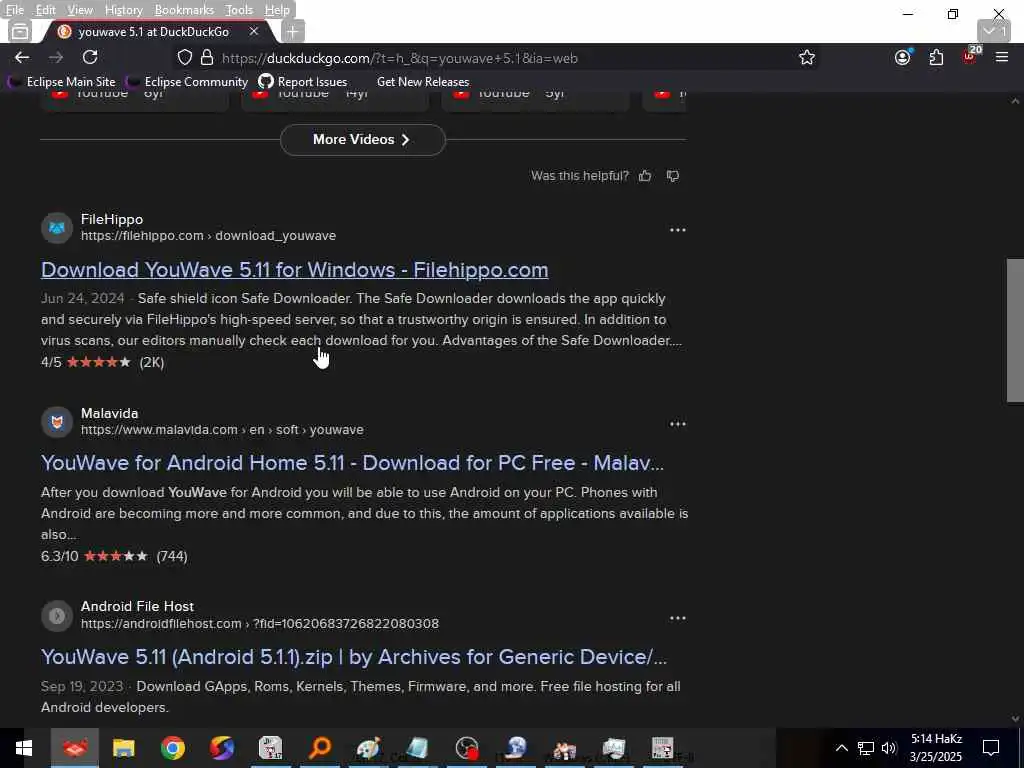
Task: Open a new tab with plus button
Action: click(x=292, y=31)
